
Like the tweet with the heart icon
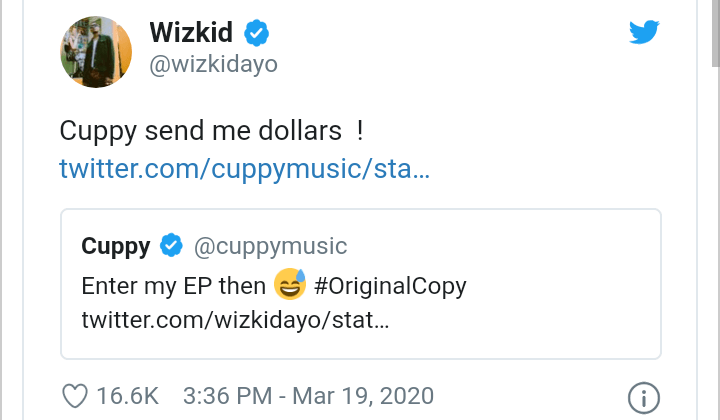tap(75, 396)
